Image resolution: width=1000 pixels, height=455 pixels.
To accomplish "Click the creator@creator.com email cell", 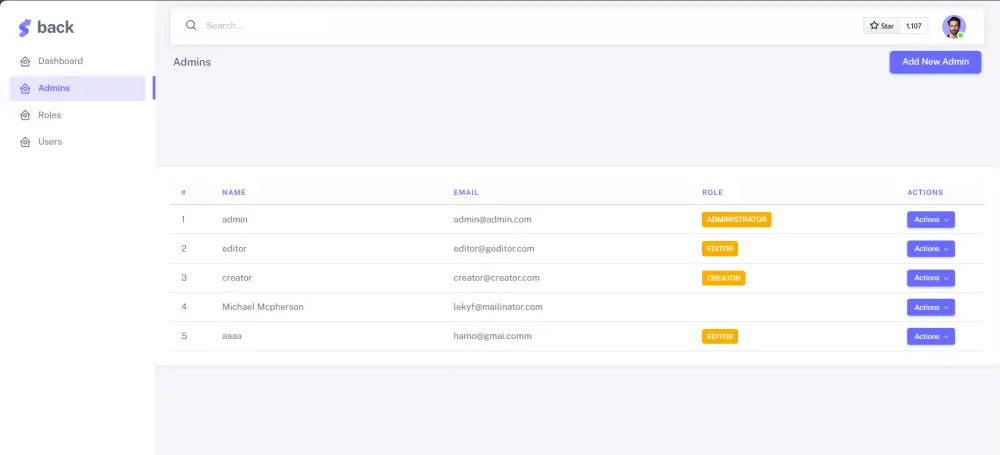I will click(496, 278).
